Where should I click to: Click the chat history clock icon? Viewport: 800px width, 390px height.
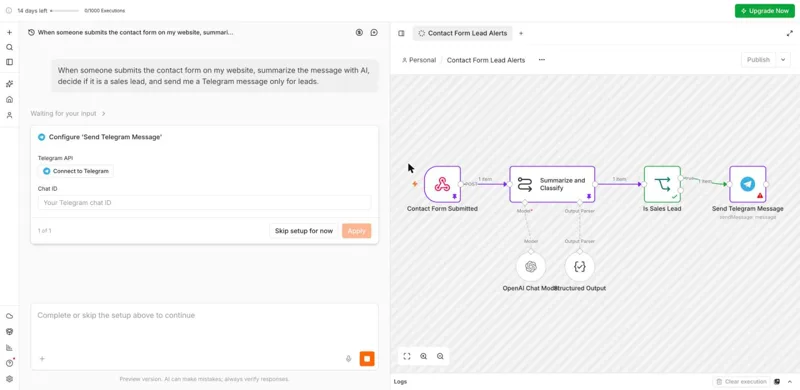click(32, 32)
